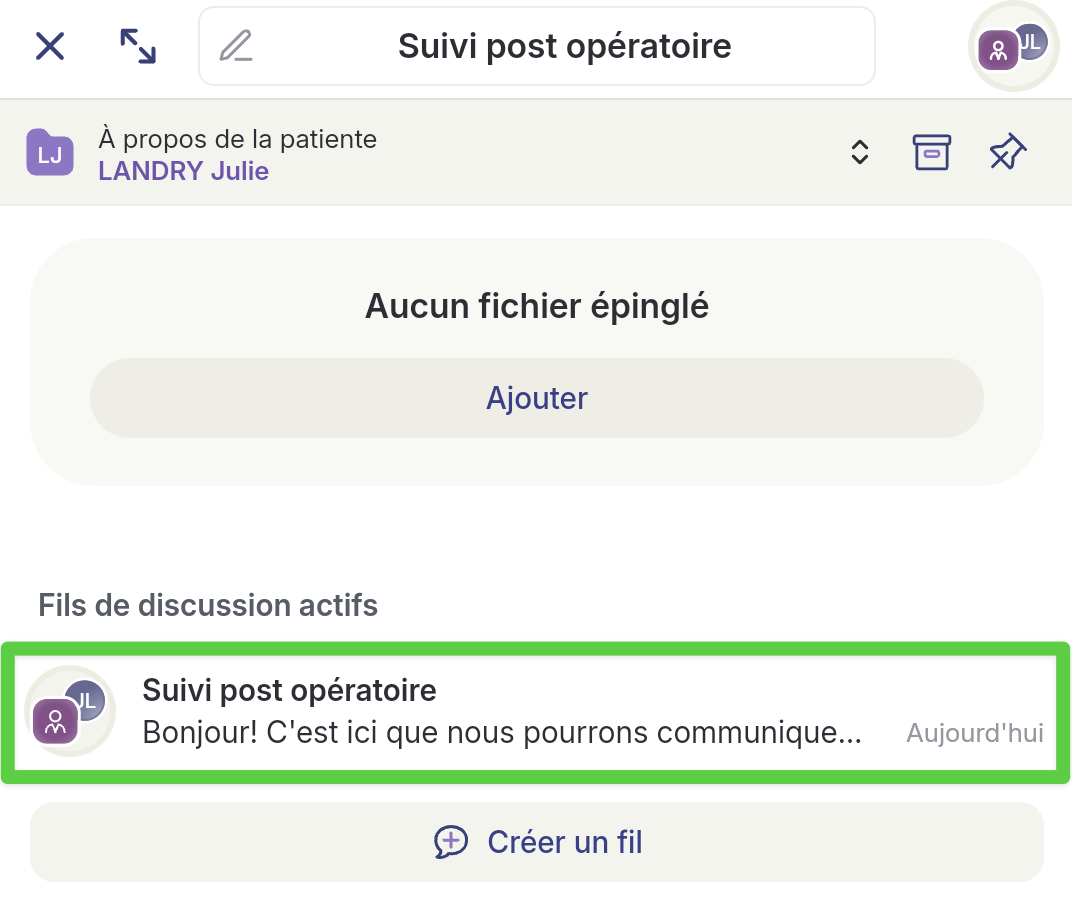Expand the conversation to full screen

138,46
